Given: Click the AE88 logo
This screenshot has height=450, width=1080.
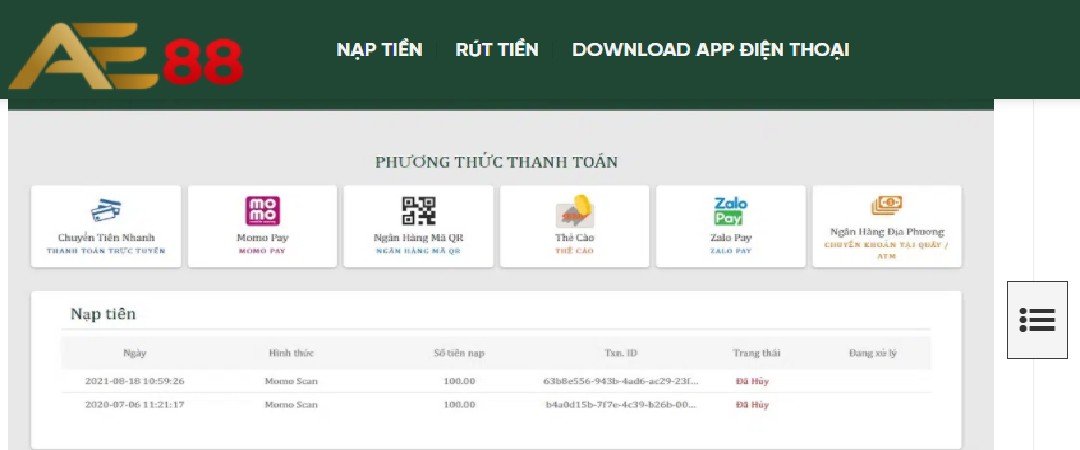Looking at the screenshot, I should click(125, 57).
